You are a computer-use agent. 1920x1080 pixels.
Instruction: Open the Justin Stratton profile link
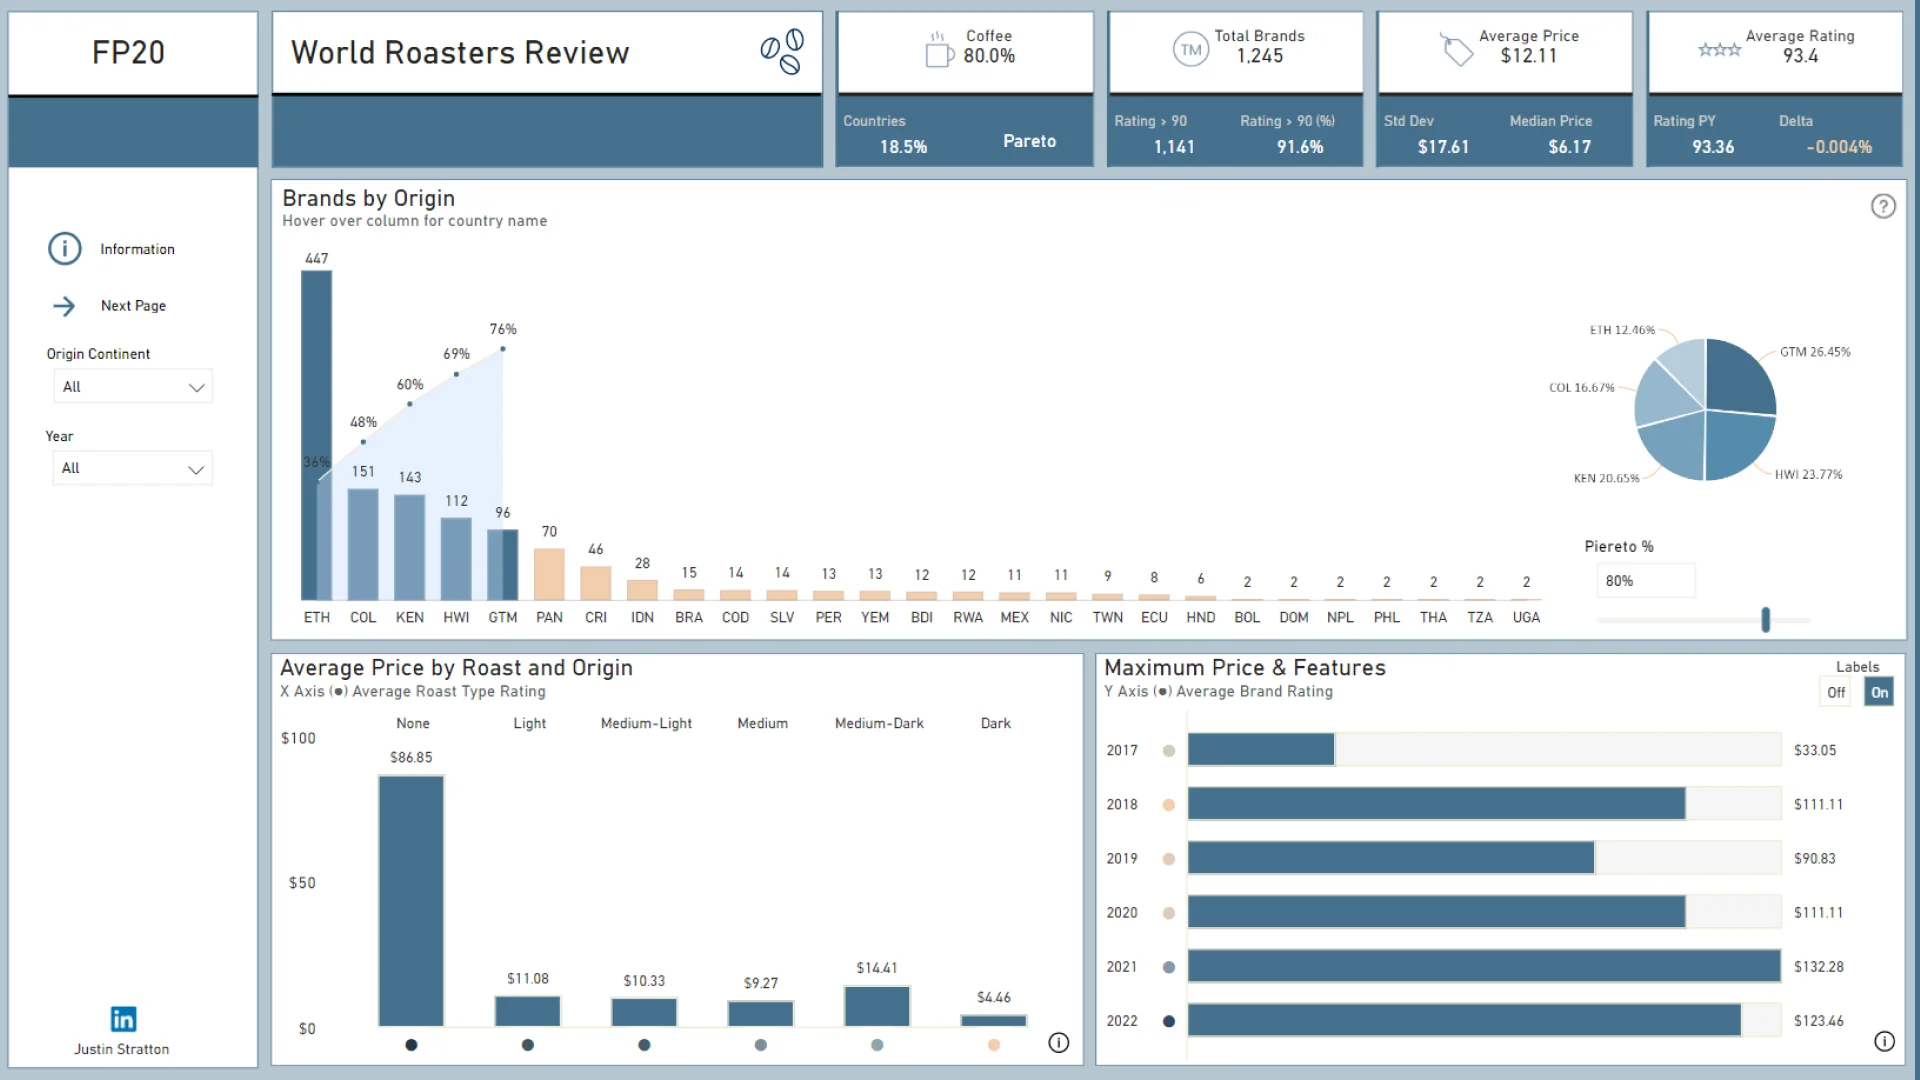coord(122,1049)
